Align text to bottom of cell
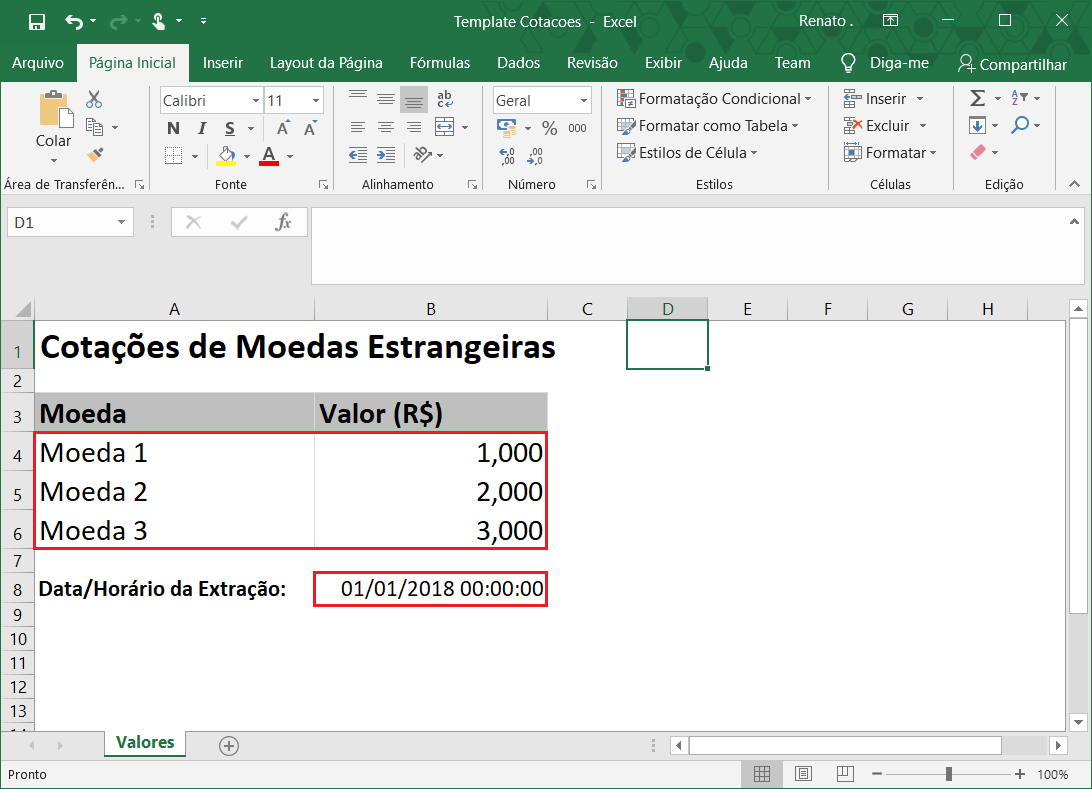Screen dimensions: 1092x789 [x=414, y=100]
